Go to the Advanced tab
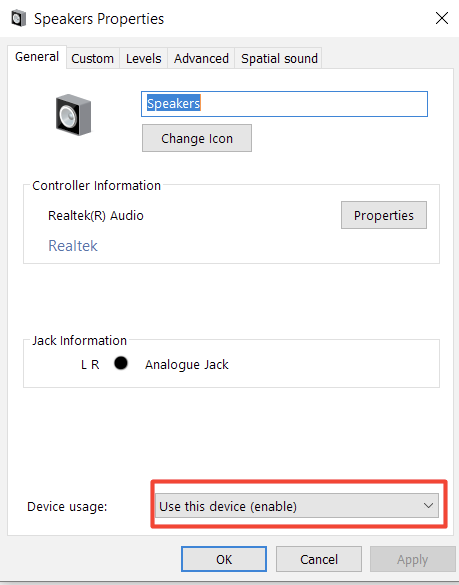The image size is (459, 585). click(x=201, y=59)
